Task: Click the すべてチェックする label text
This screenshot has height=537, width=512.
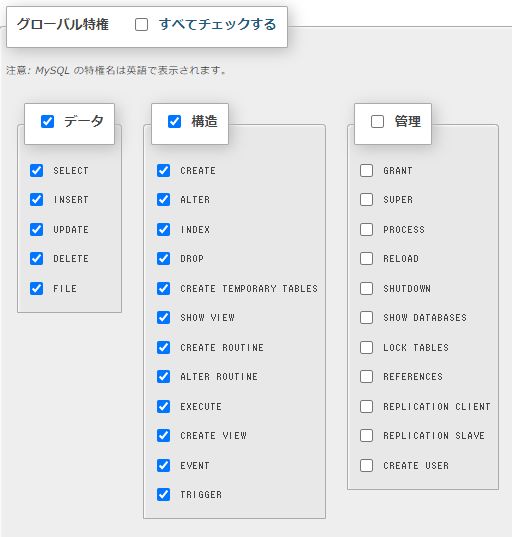Action: pyautogui.click(x=217, y=25)
